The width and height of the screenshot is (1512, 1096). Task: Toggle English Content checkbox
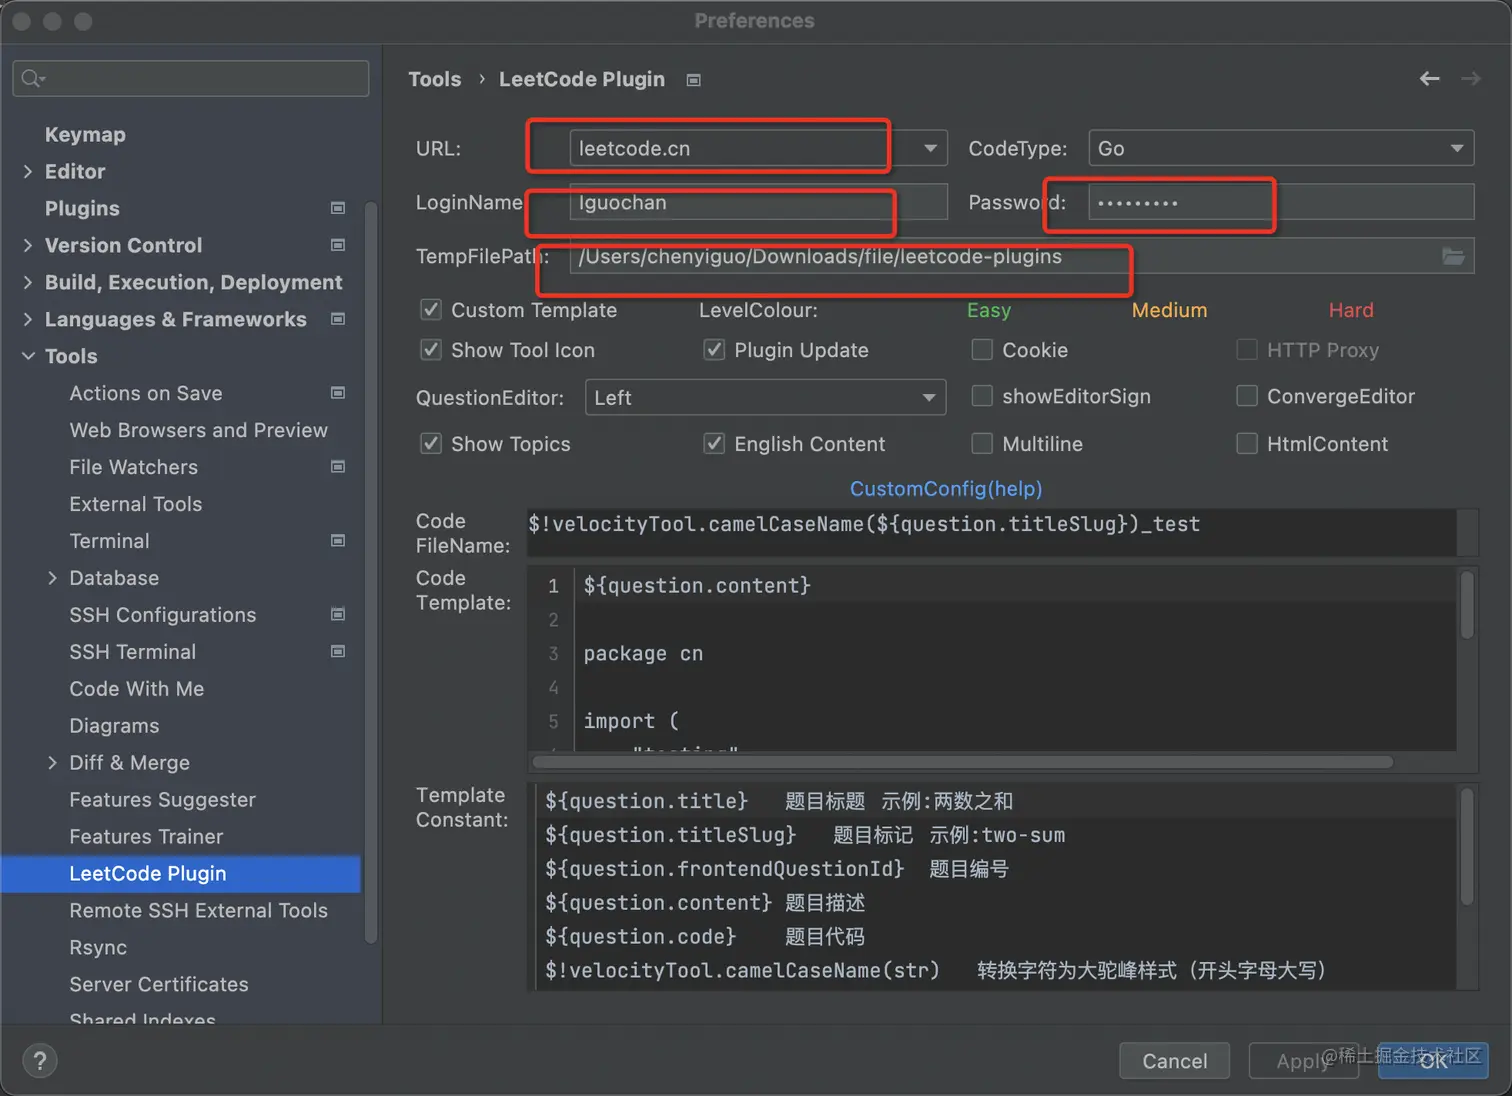pos(714,443)
